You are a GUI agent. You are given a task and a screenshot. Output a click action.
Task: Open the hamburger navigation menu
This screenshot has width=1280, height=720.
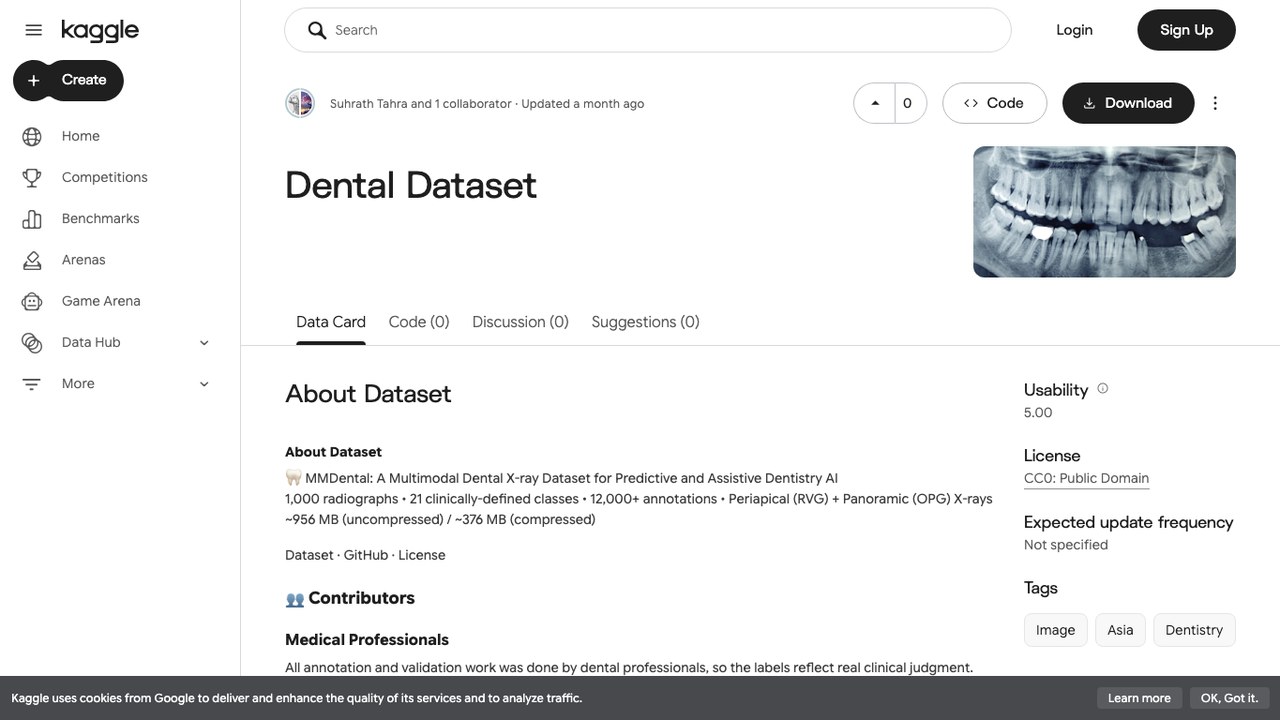pyautogui.click(x=34, y=30)
